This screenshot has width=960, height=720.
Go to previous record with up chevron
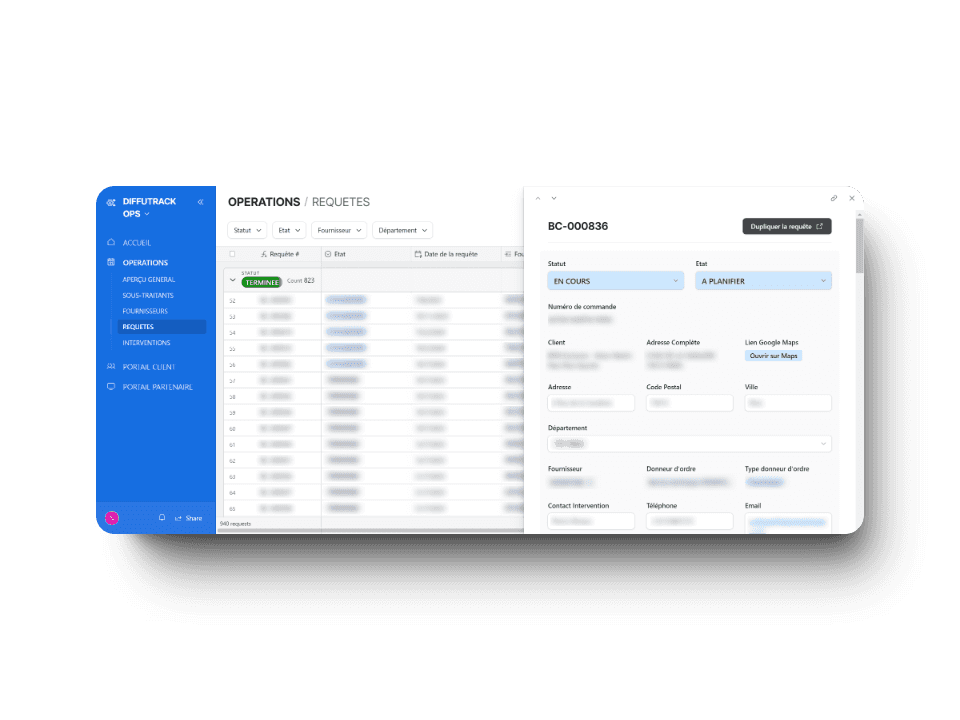[x=538, y=198]
